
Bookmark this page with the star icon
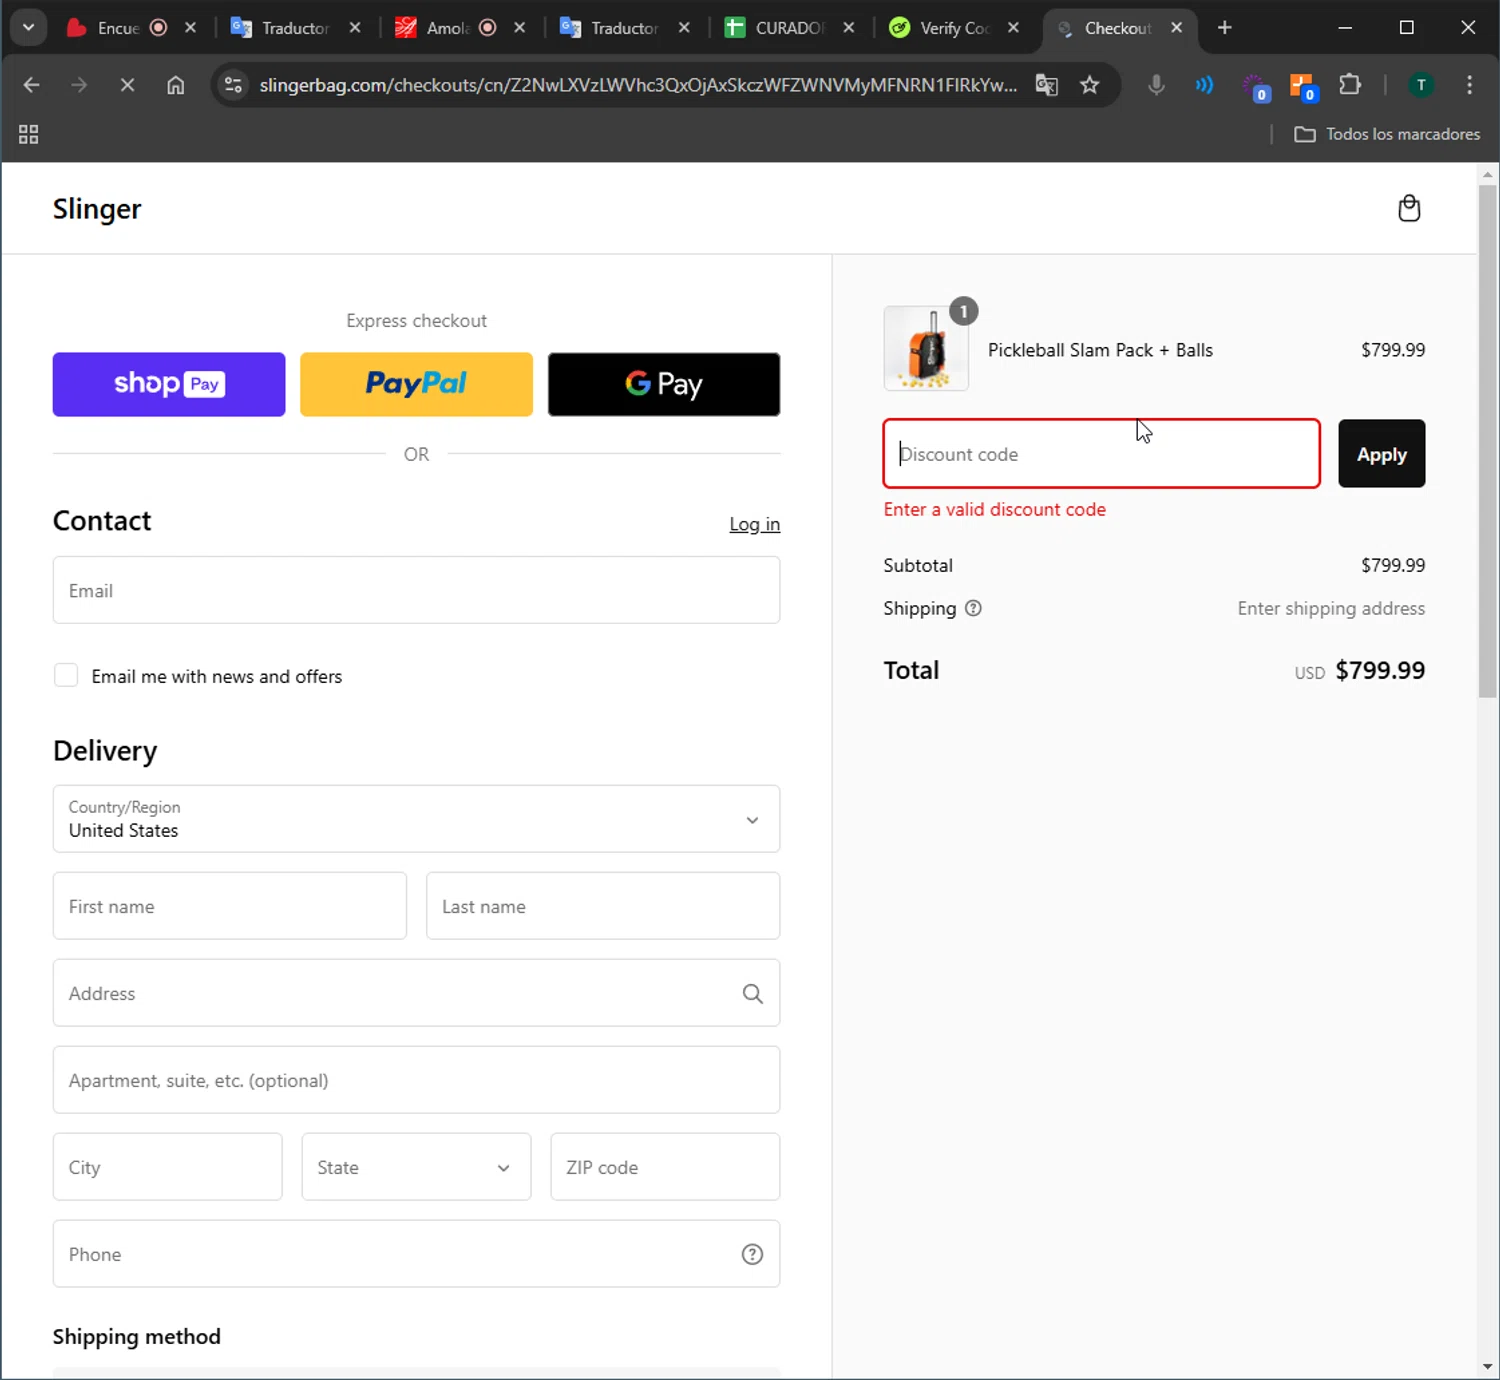[1090, 85]
